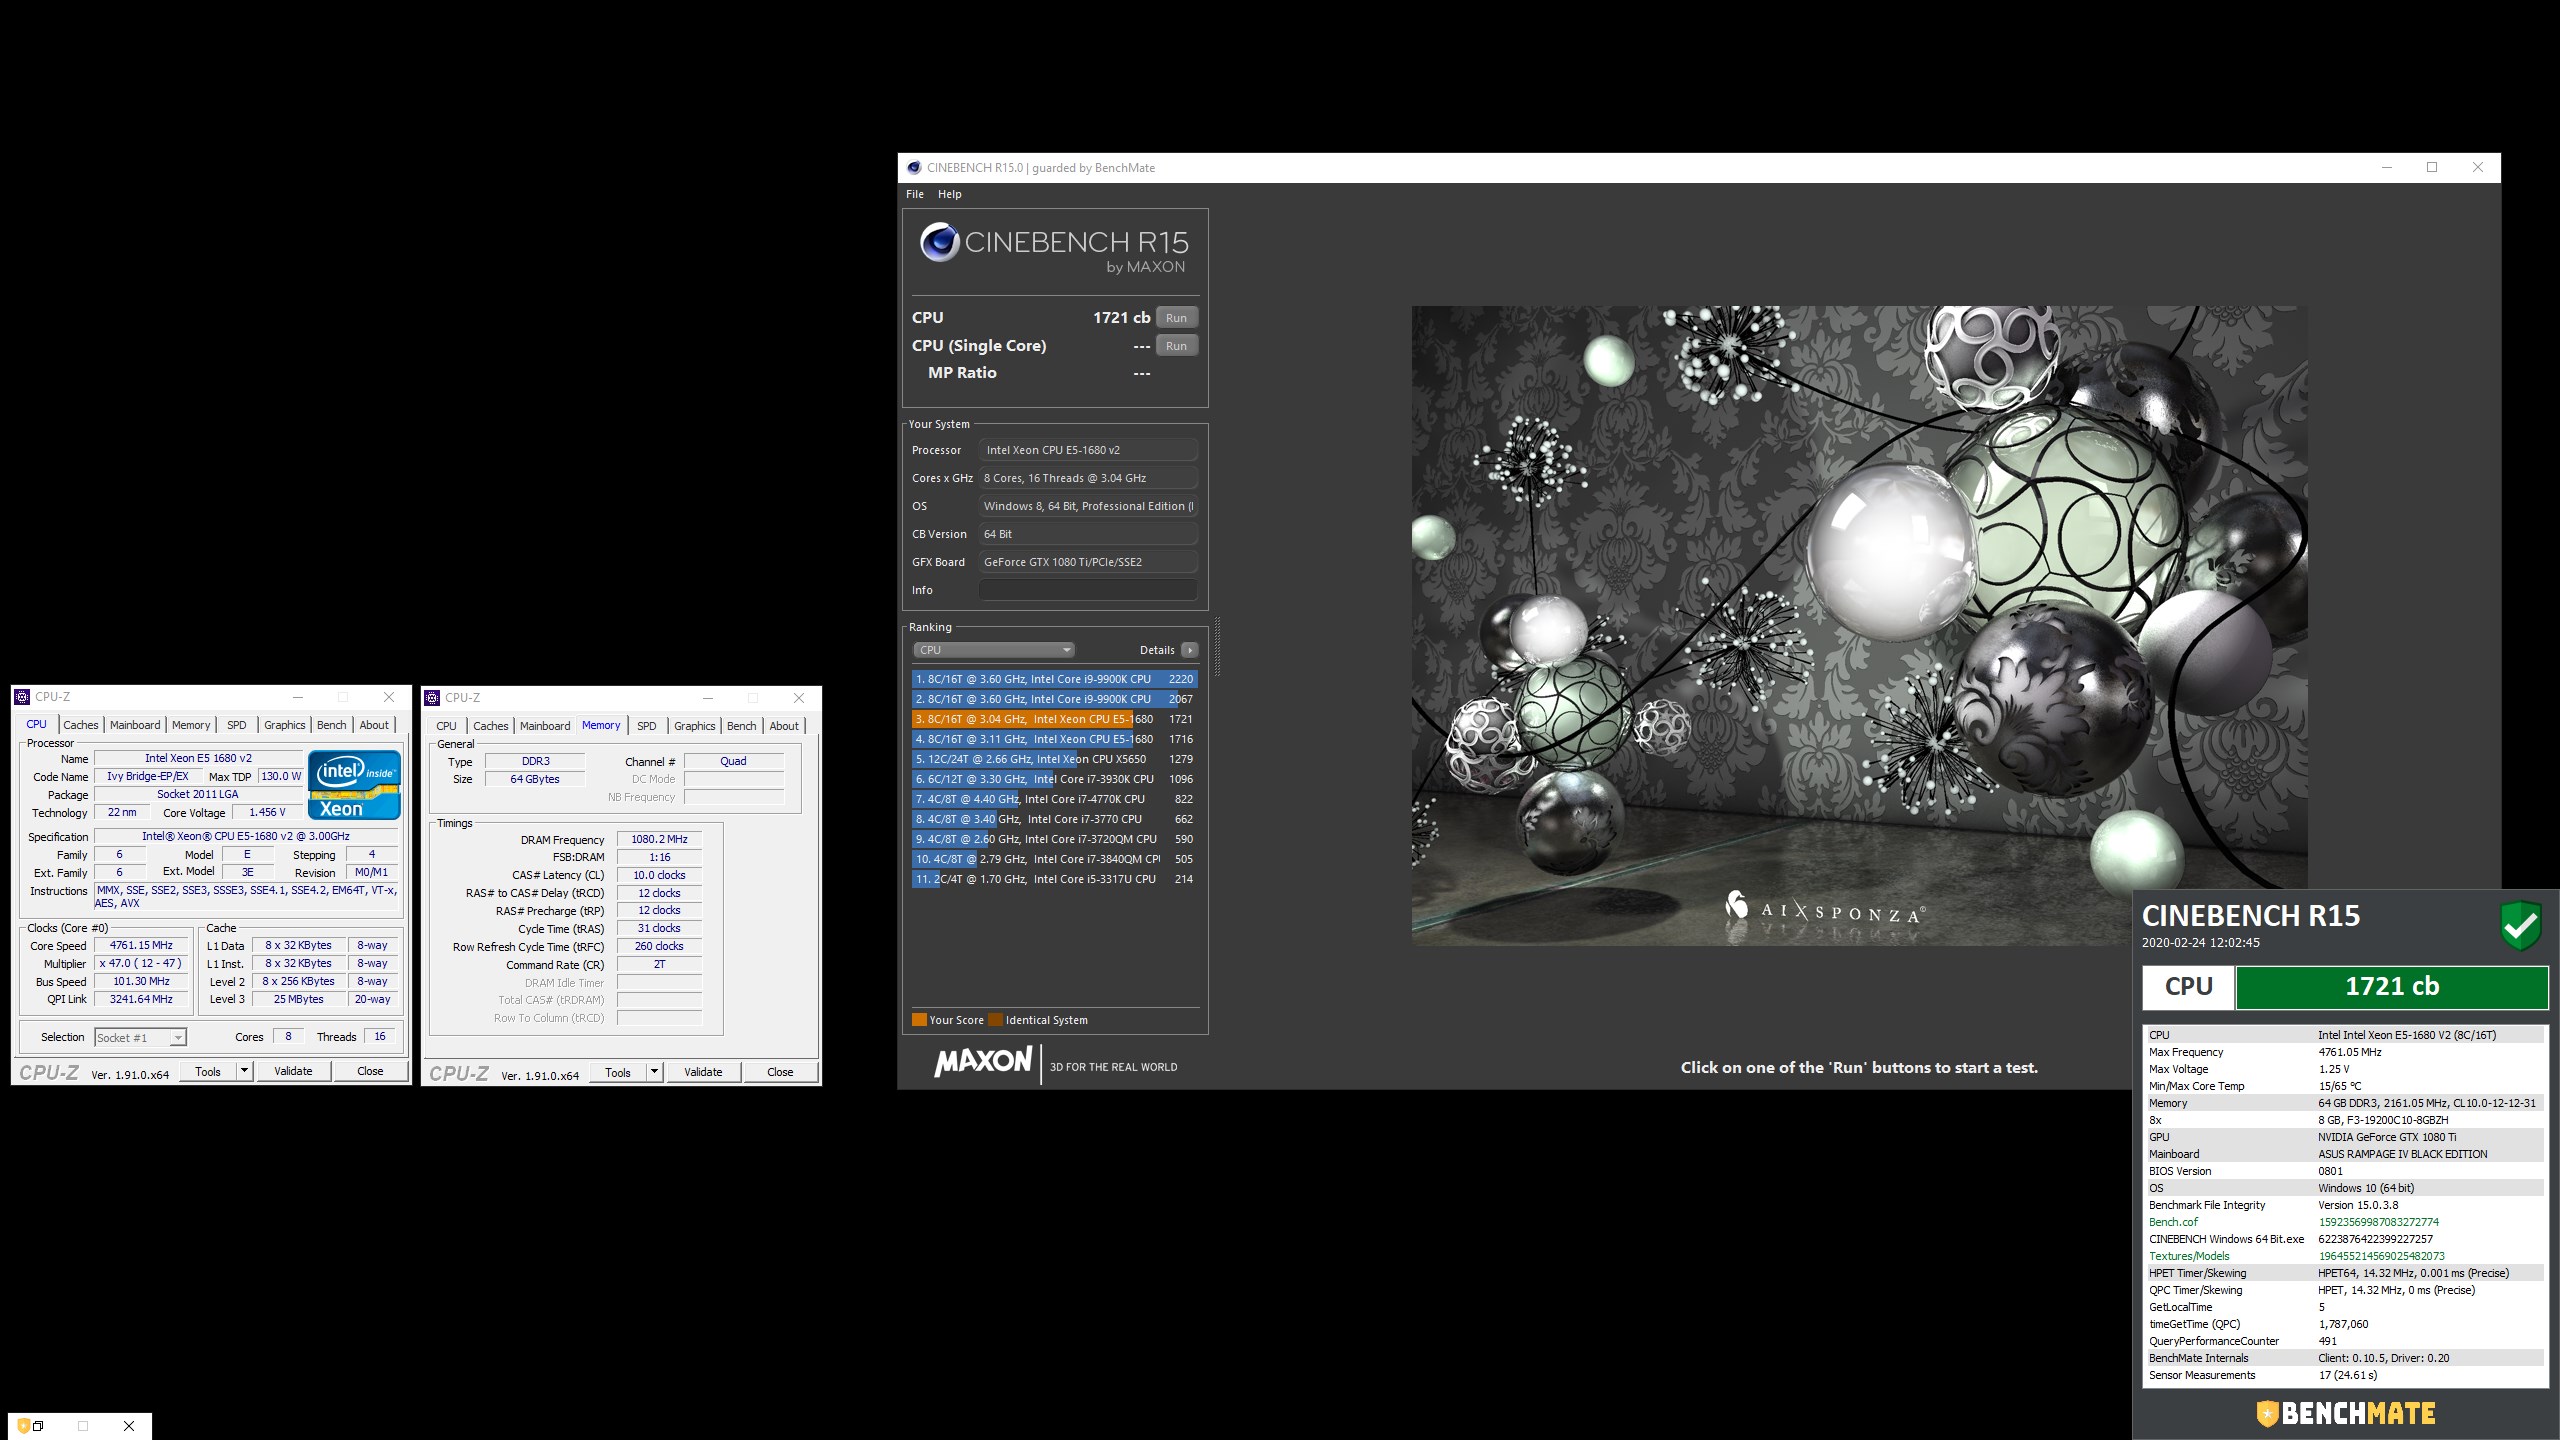Image resolution: width=2560 pixels, height=1440 pixels.
Task: Select ranking row 11 Core i5-3317U
Action: coord(1054,879)
